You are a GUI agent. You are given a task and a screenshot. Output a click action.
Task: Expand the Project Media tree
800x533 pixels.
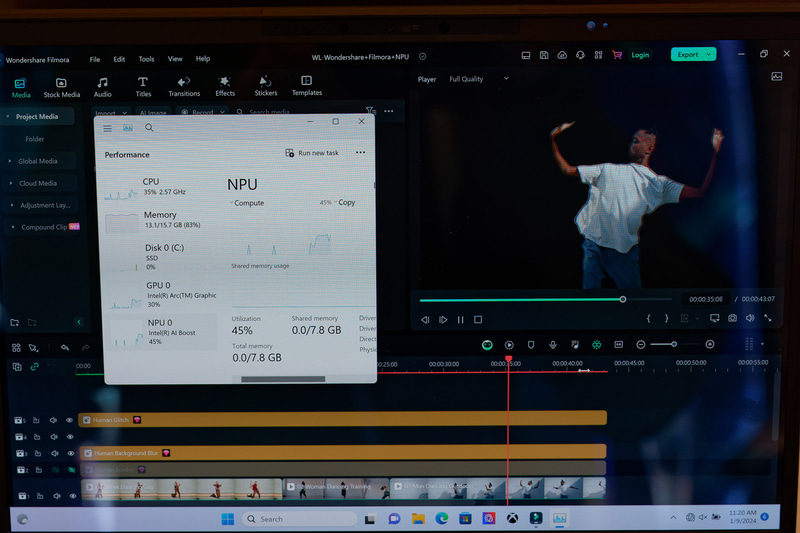8,117
